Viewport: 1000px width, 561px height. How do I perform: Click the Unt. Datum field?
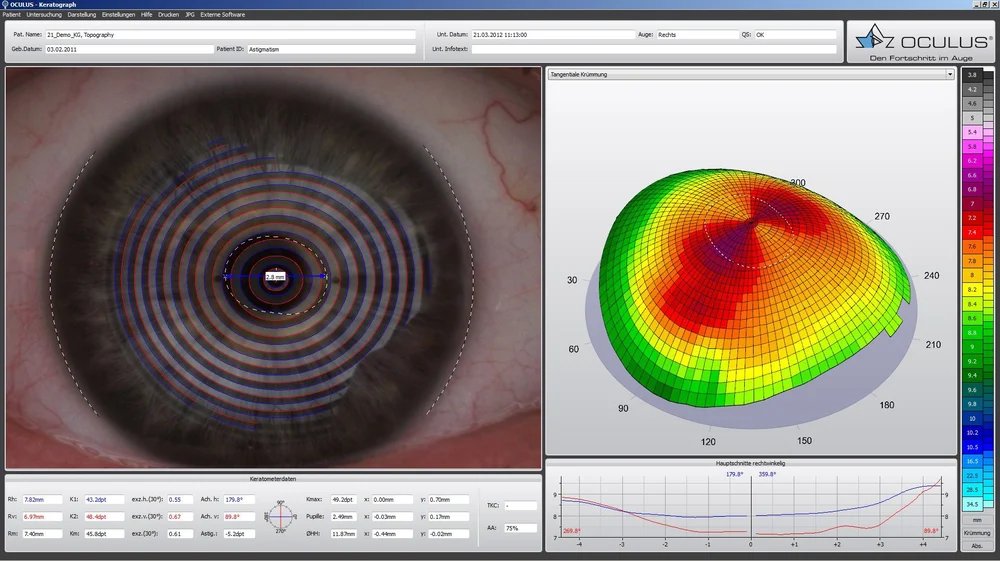pos(553,34)
